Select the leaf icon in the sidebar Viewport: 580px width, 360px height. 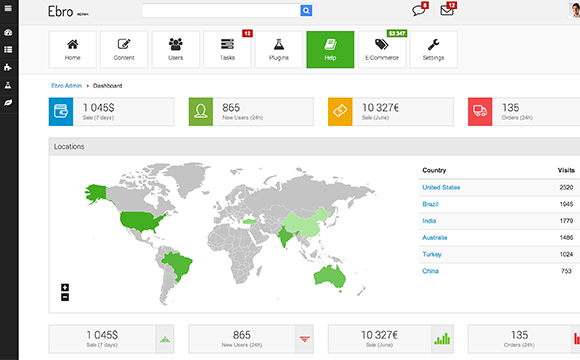(8, 102)
